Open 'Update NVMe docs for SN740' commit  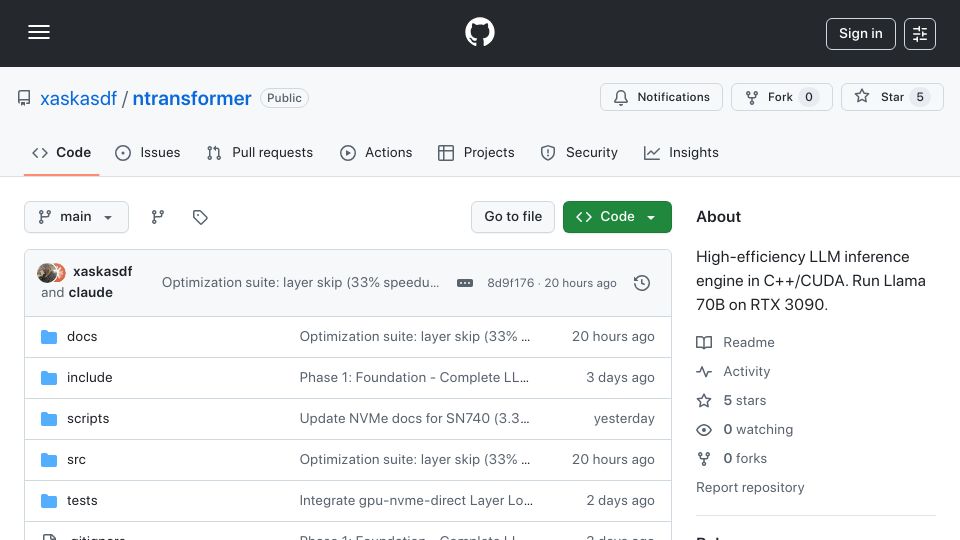[414, 419]
